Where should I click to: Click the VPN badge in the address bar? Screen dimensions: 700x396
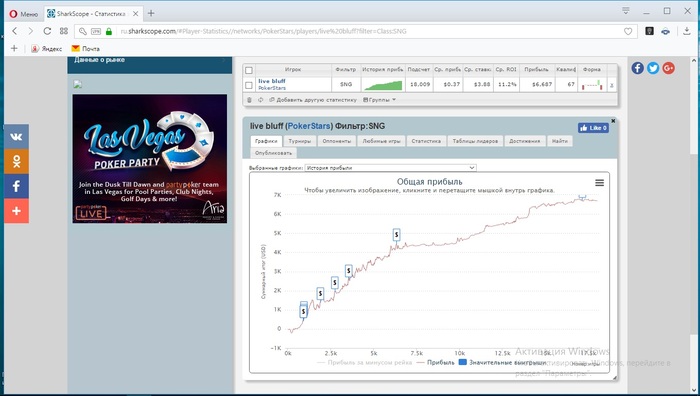pos(96,31)
